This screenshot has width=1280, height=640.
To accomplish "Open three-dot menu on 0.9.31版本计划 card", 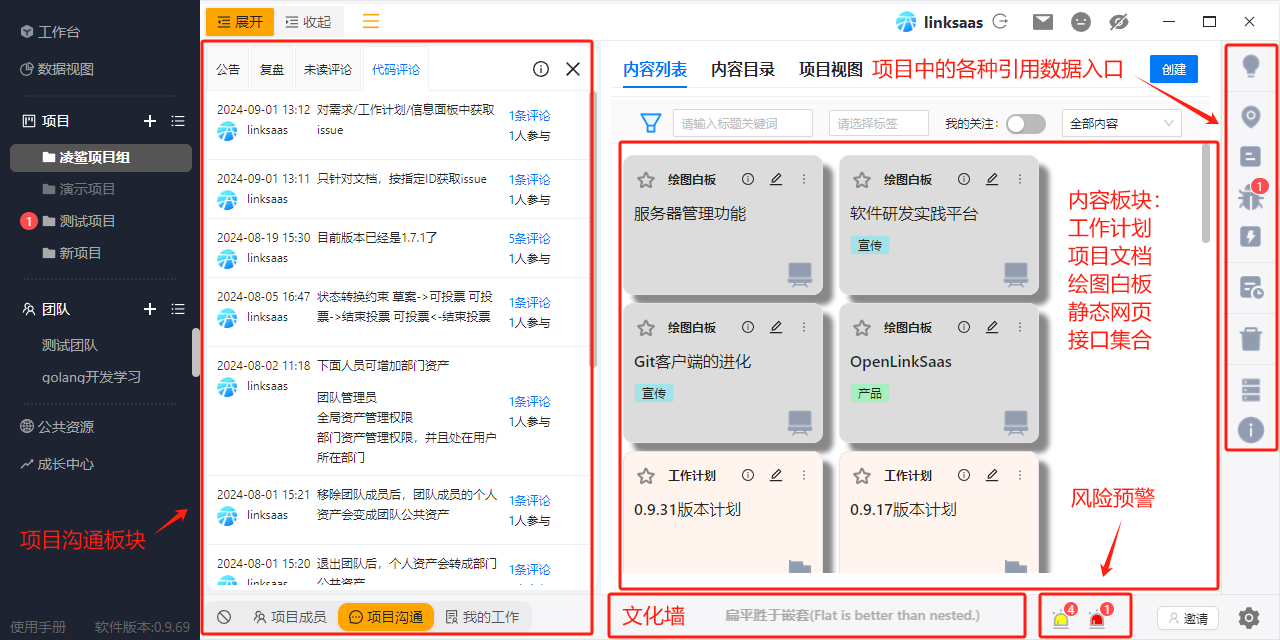I will click(x=804, y=475).
